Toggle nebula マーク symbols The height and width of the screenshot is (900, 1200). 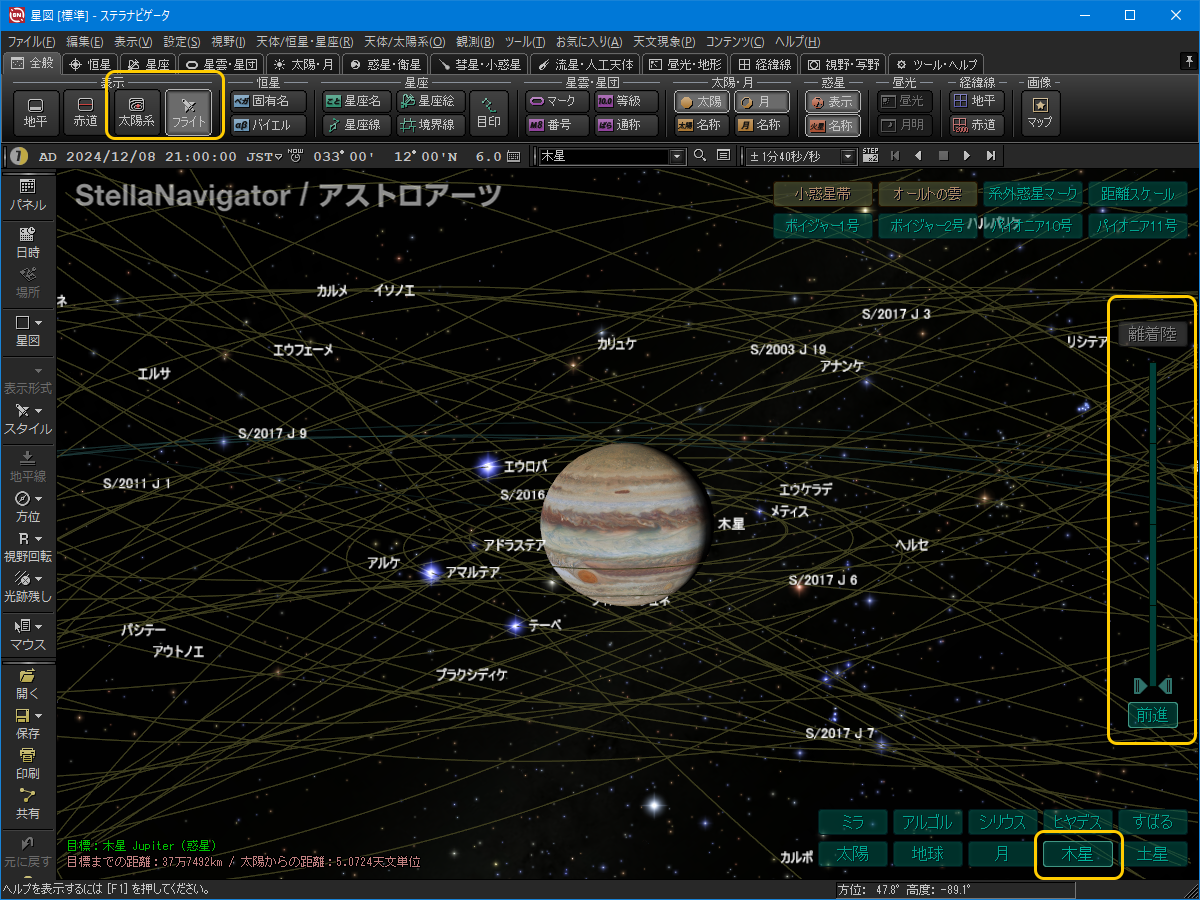click(556, 101)
